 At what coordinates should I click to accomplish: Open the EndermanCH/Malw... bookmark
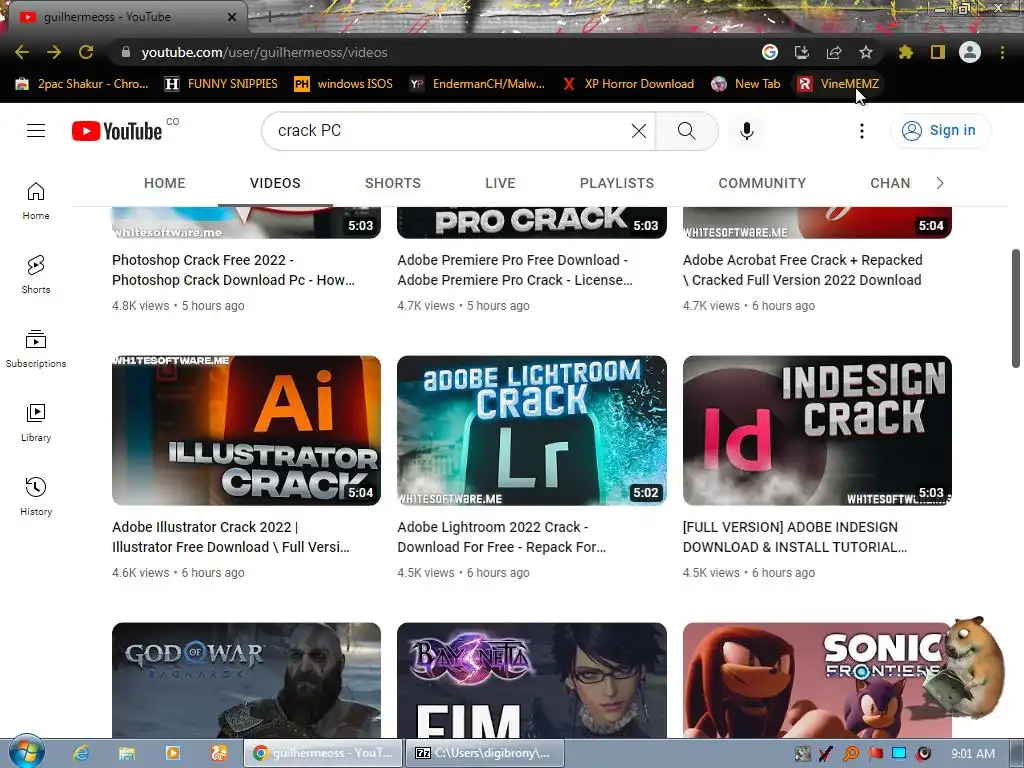[x=477, y=84]
